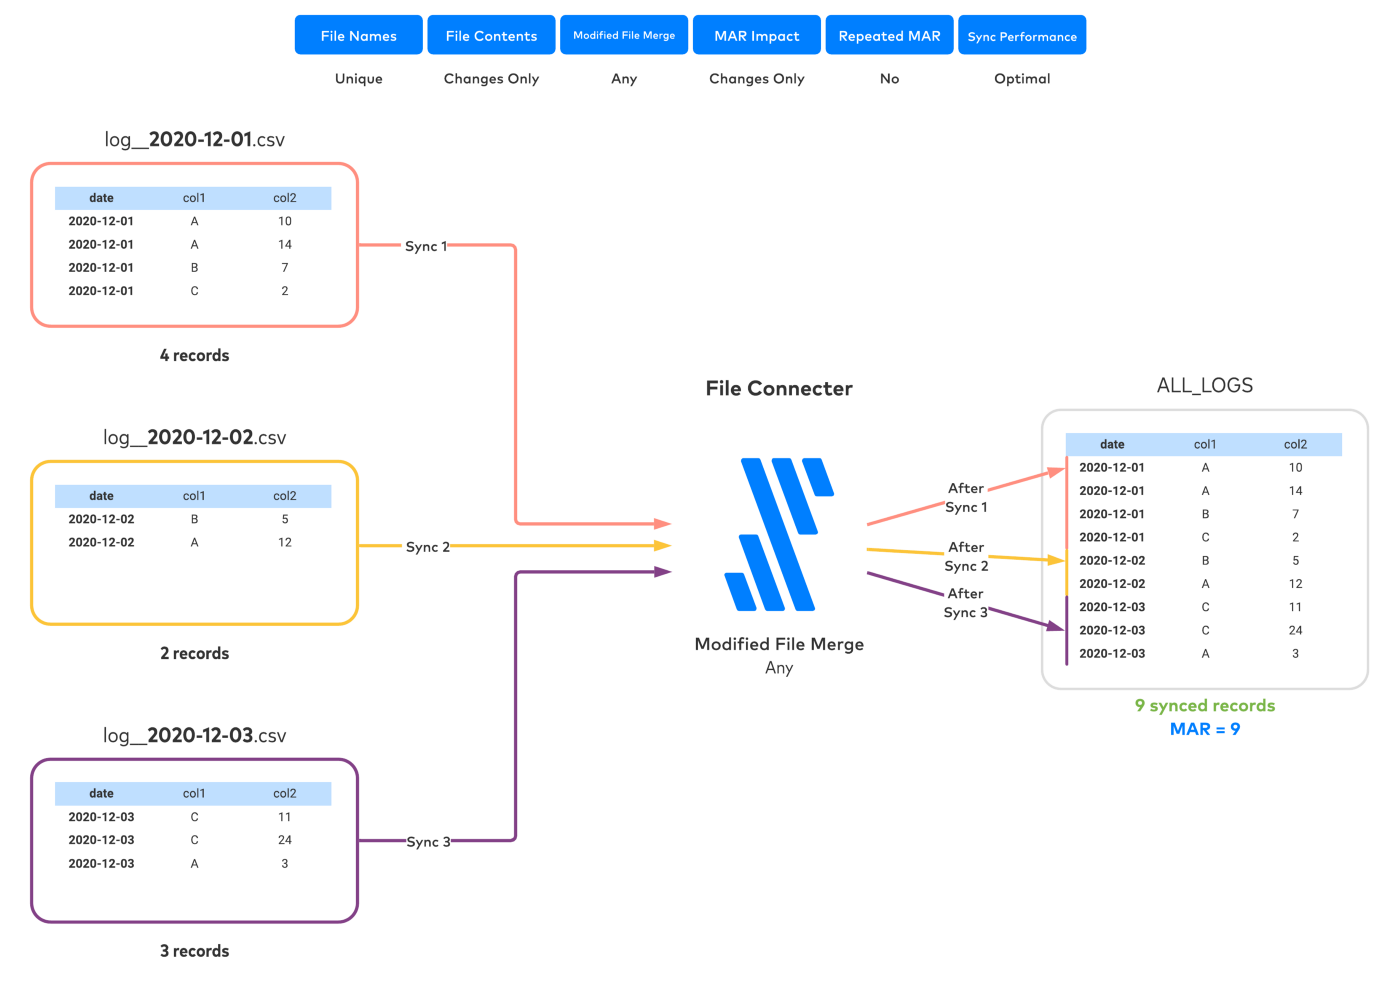1400x1007 pixels.
Task: Click the log__2020-12-01.csv file title
Action: pos(195,140)
